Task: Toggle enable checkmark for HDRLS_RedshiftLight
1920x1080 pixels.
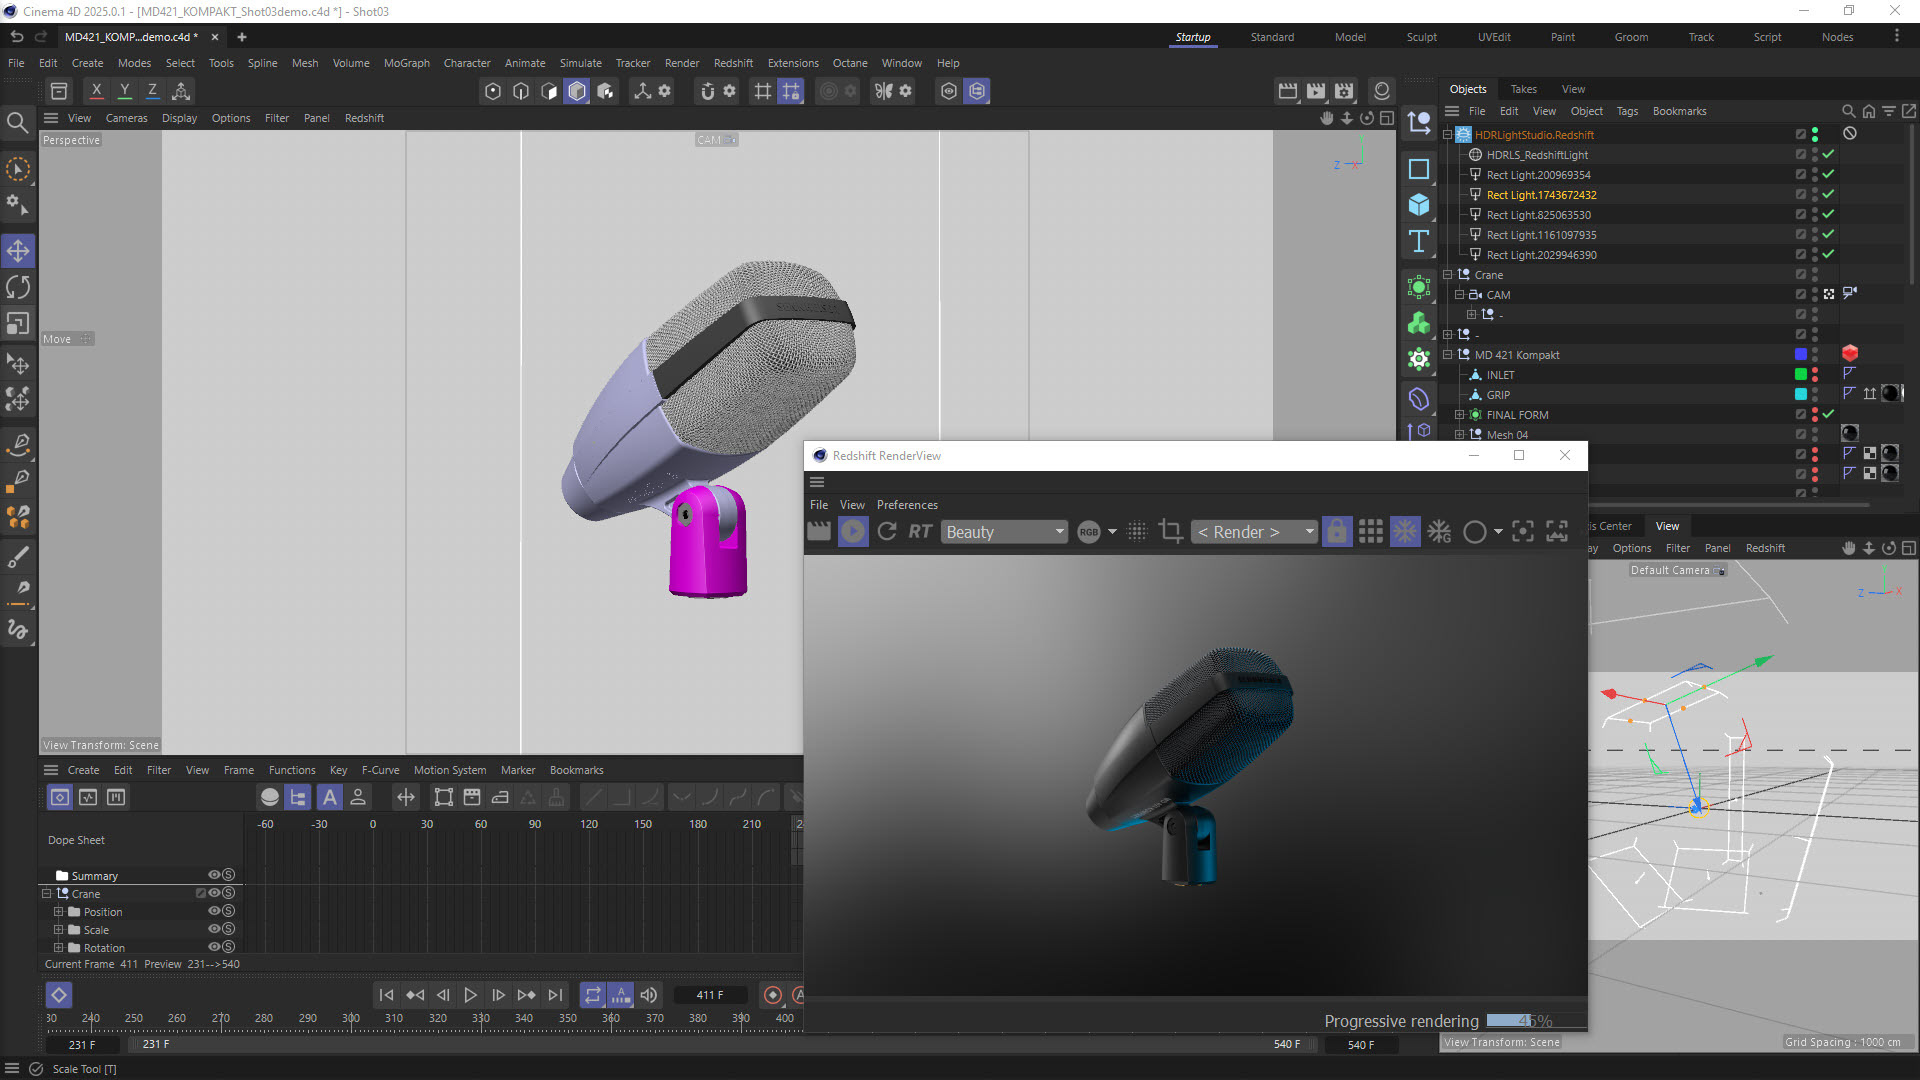Action: [x=1828, y=155]
